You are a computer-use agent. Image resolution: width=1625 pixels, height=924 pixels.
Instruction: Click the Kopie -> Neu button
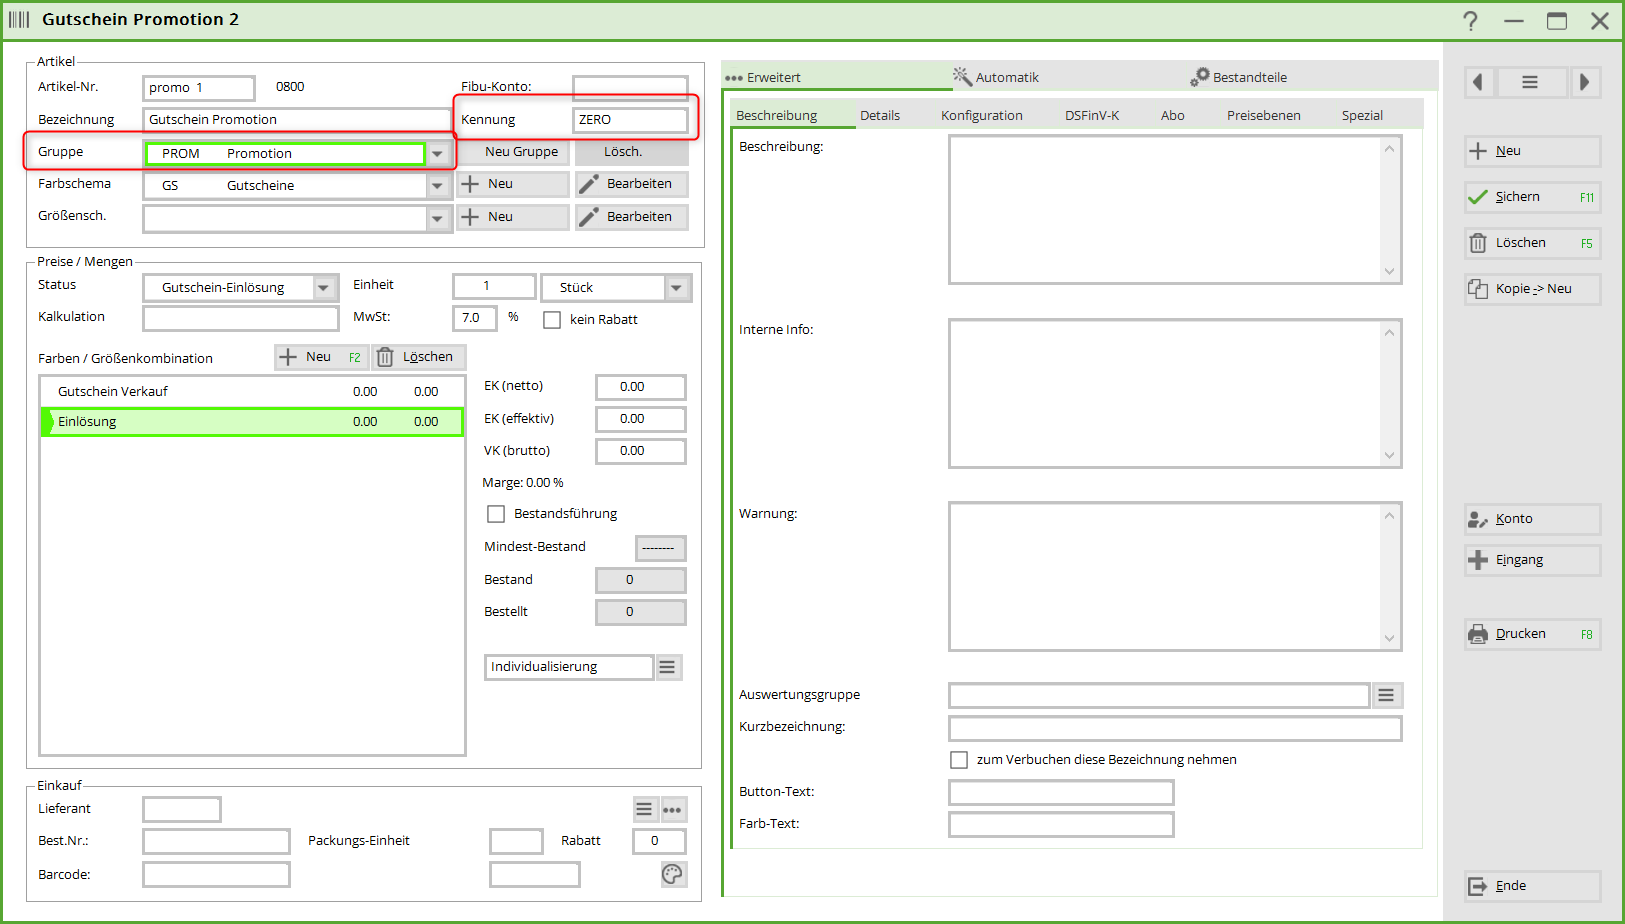coord(1532,289)
